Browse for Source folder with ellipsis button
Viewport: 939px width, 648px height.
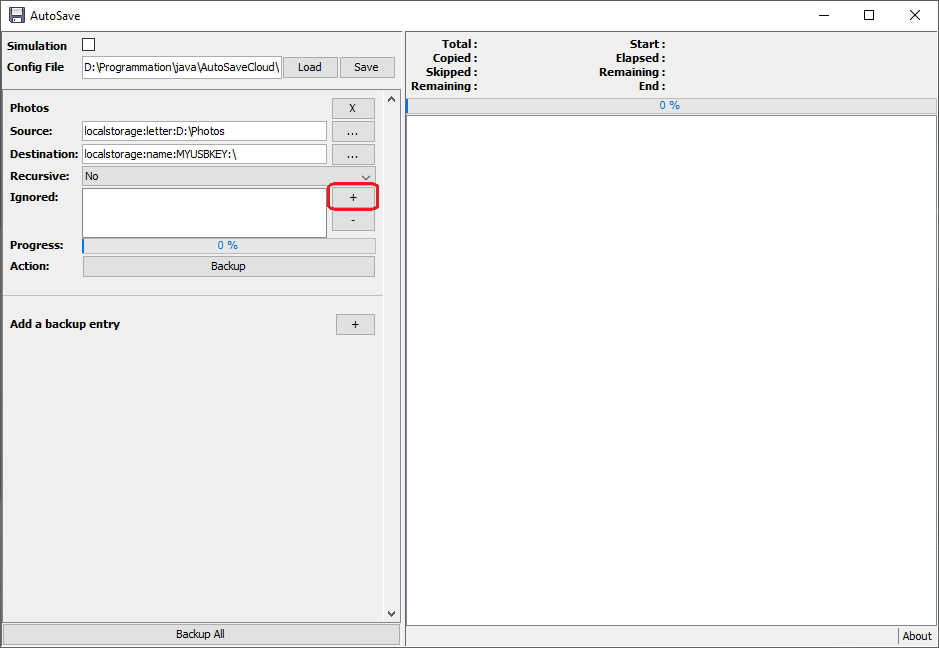pyautogui.click(x=353, y=132)
